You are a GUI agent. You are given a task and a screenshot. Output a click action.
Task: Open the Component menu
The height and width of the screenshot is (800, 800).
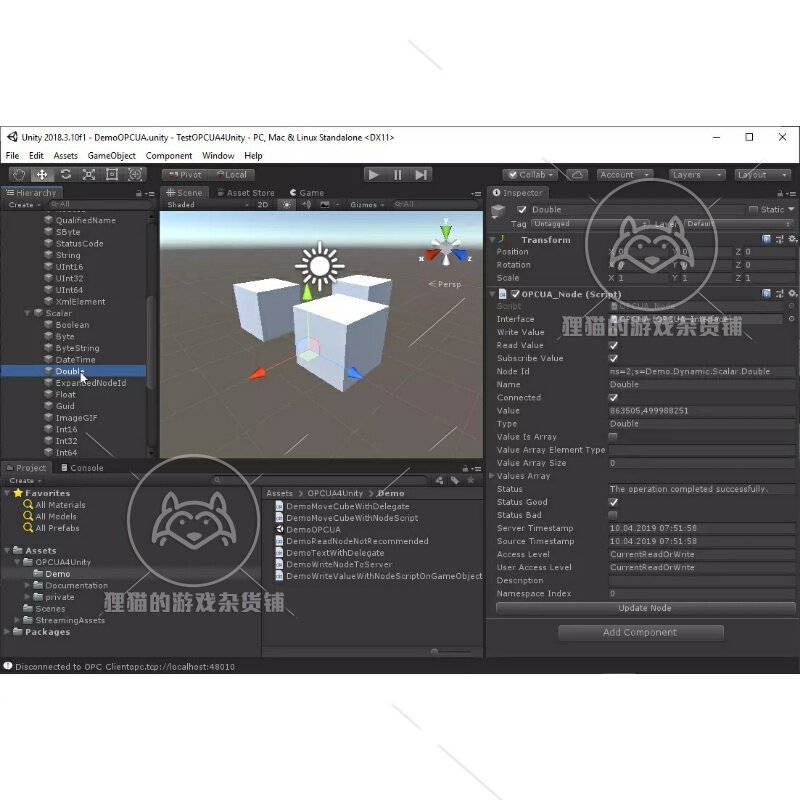[169, 156]
